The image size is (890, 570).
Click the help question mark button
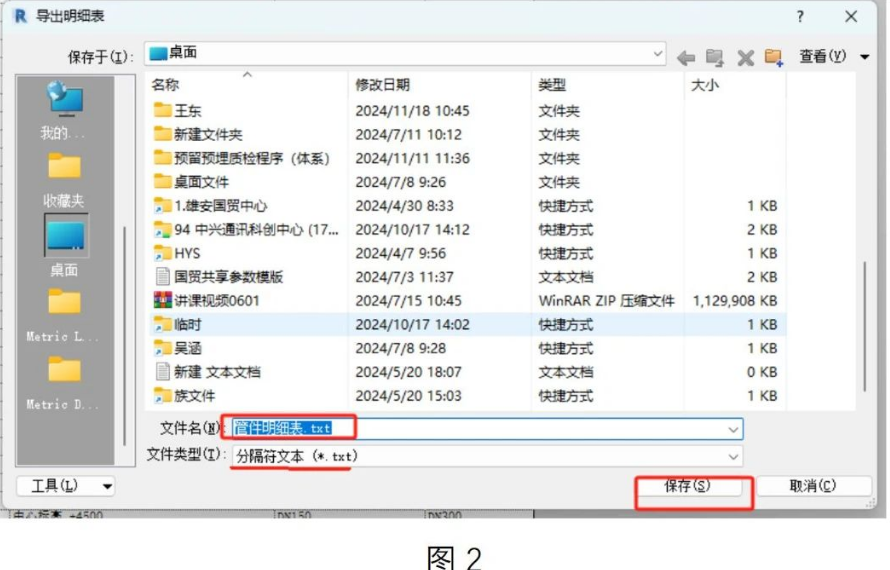pos(800,16)
